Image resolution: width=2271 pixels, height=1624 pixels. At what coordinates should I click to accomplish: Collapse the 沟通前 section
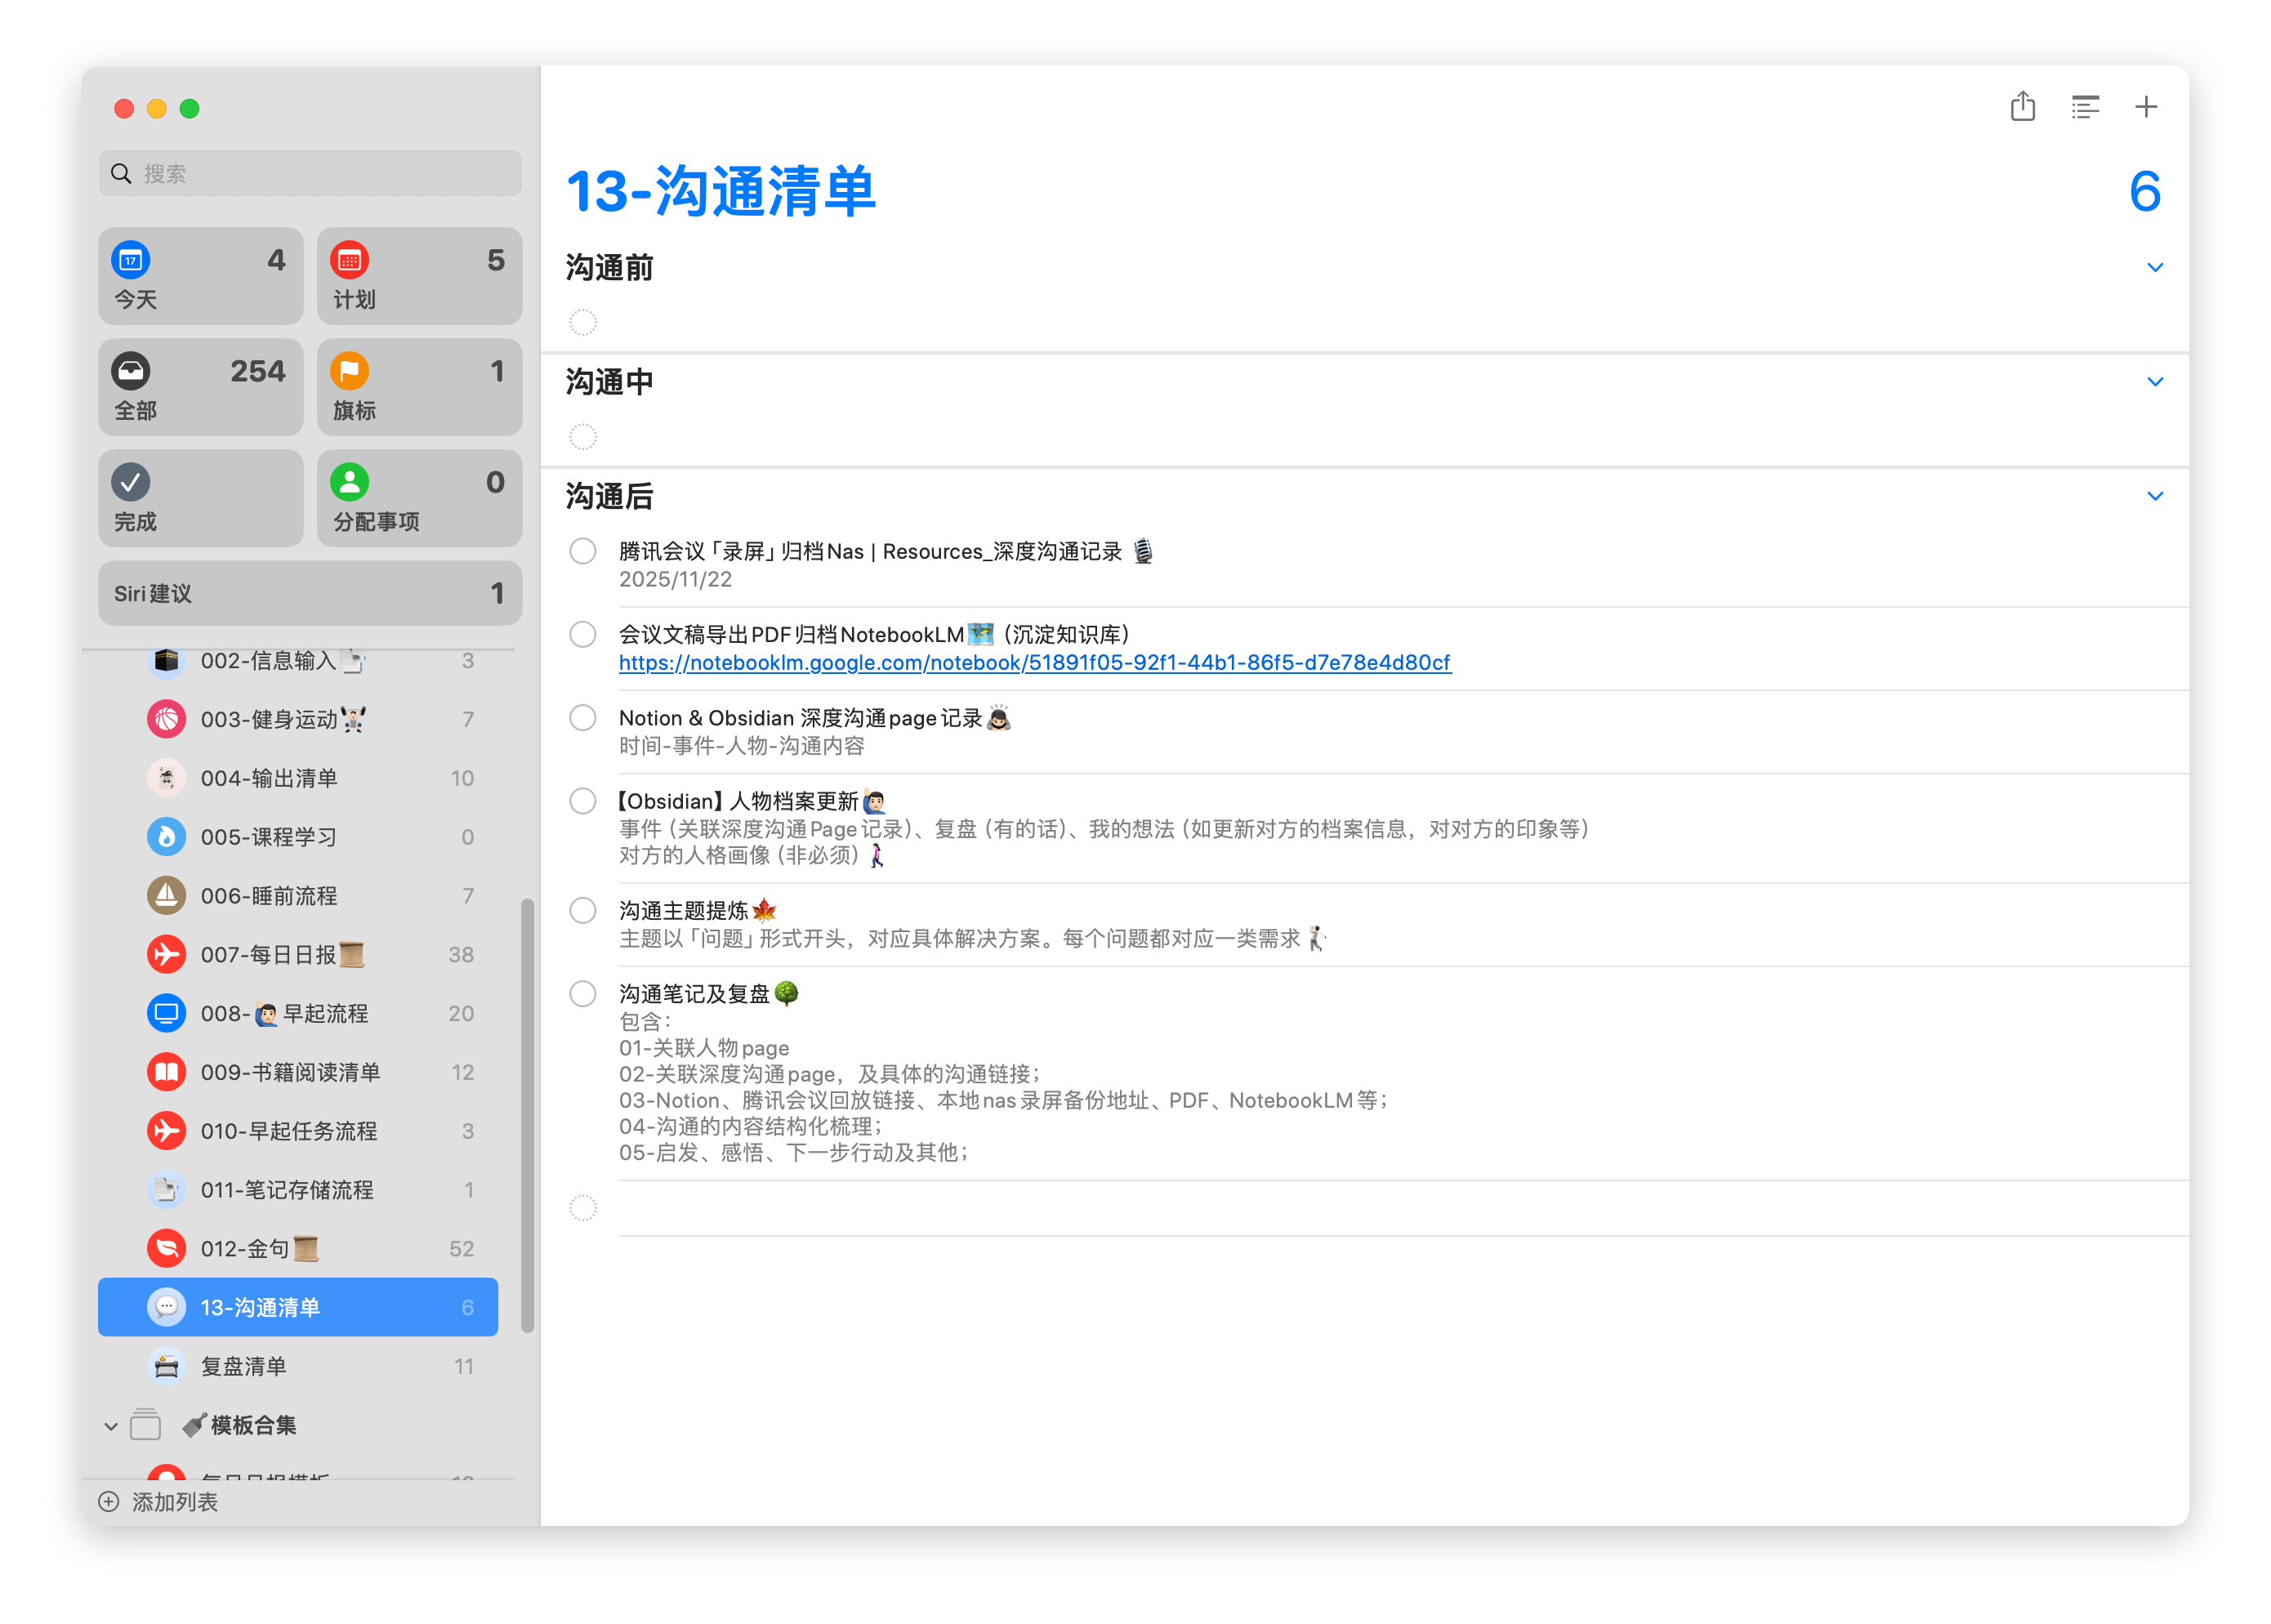point(2154,268)
